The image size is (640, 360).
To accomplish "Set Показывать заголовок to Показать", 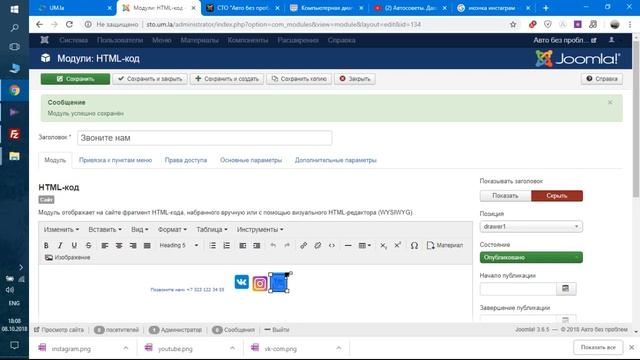I will click(505, 196).
